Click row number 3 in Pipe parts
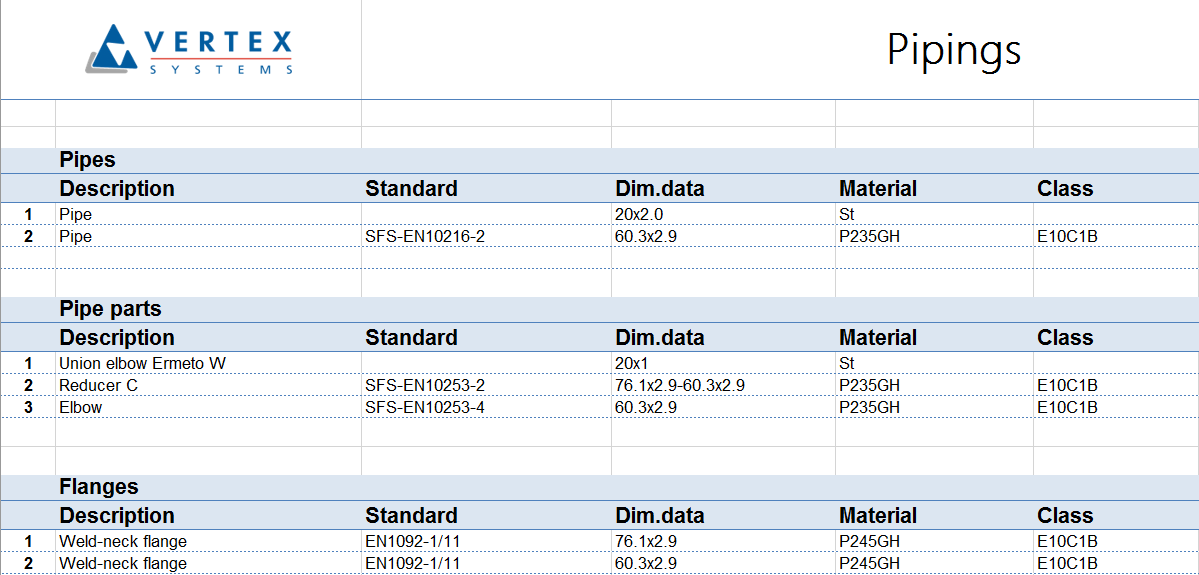Viewport: 1199px width, 575px height. click(x=29, y=407)
